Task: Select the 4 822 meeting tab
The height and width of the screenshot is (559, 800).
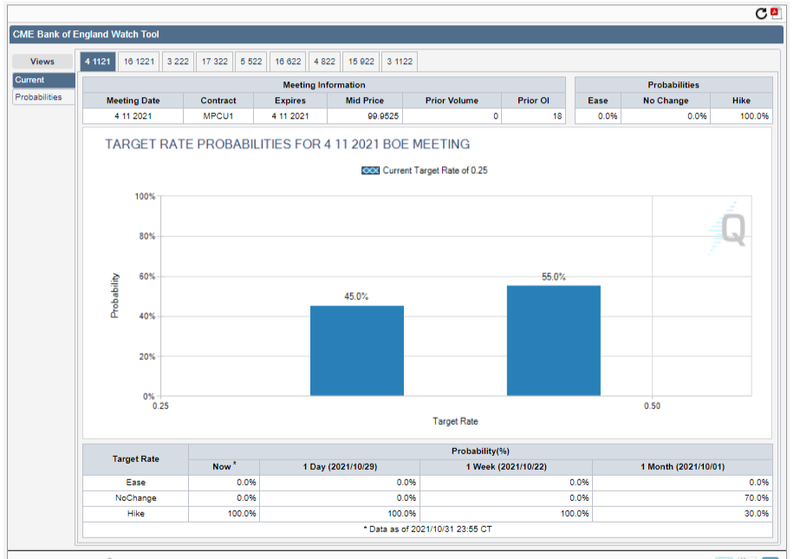Action: pyautogui.click(x=324, y=62)
